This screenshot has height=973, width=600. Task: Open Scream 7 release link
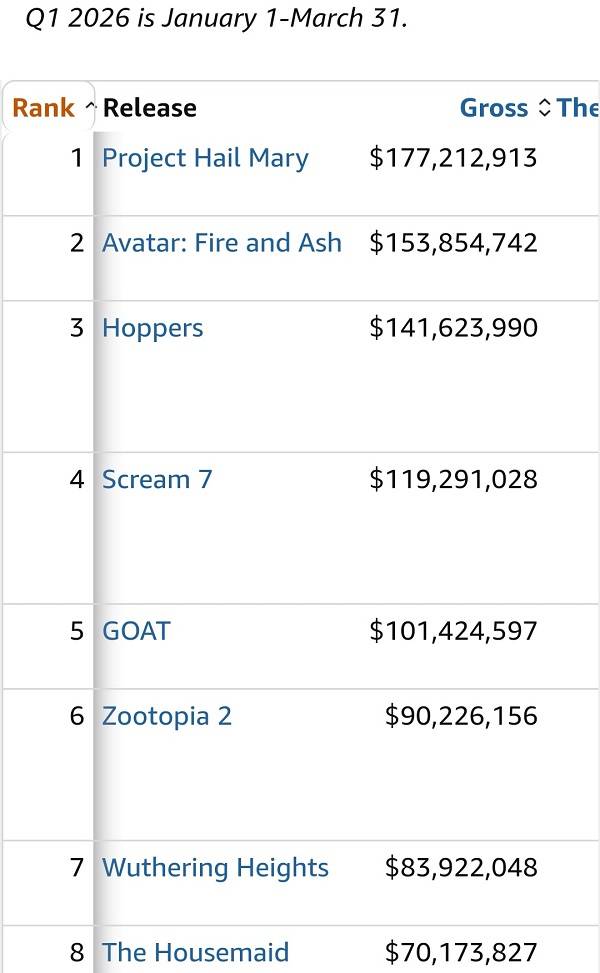coord(157,479)
